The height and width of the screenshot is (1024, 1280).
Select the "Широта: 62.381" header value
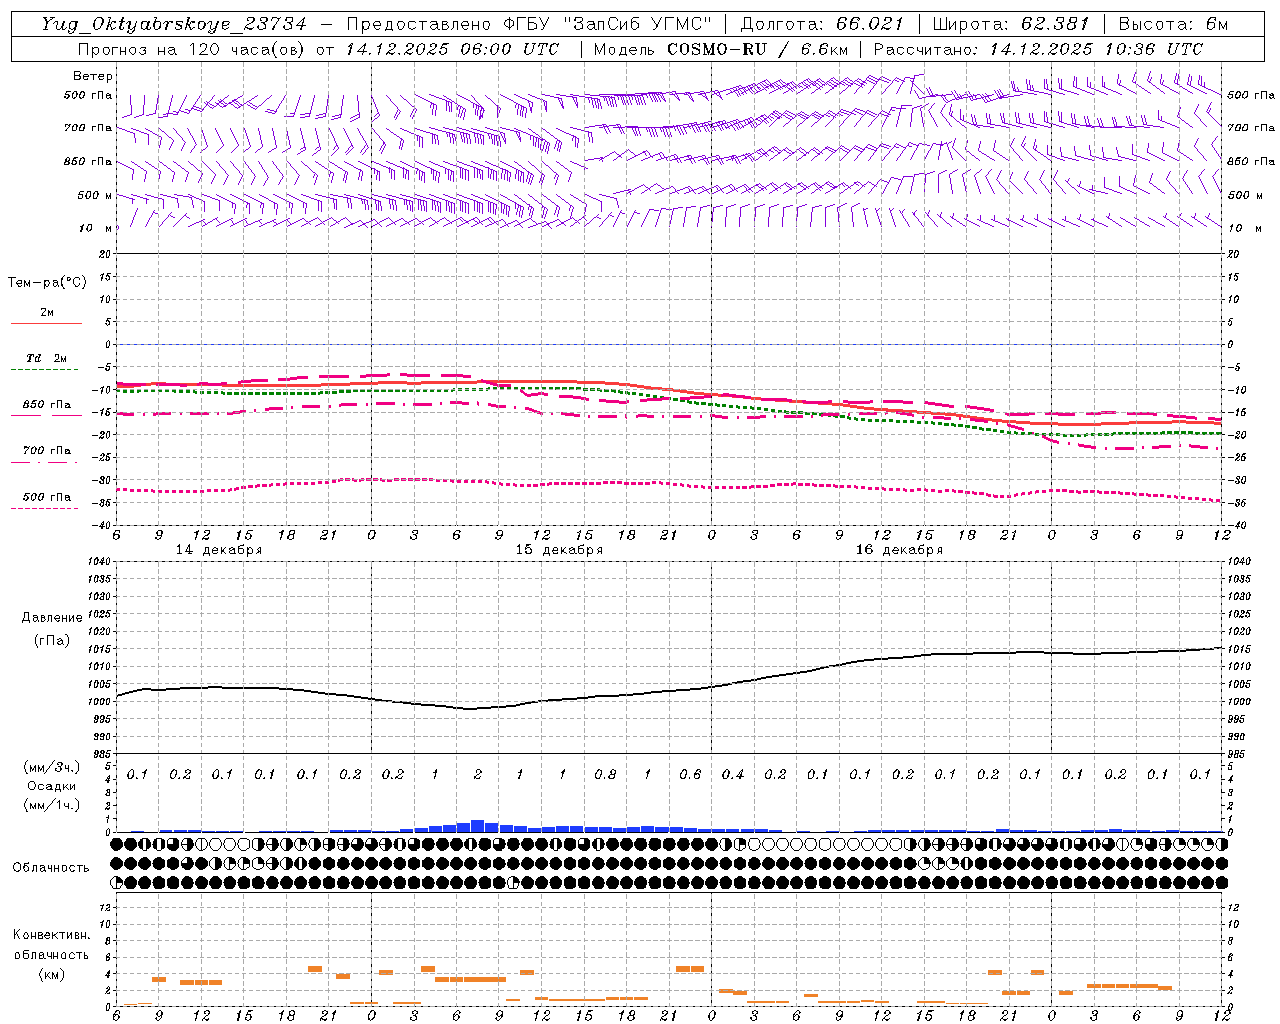pos(1010,24)
